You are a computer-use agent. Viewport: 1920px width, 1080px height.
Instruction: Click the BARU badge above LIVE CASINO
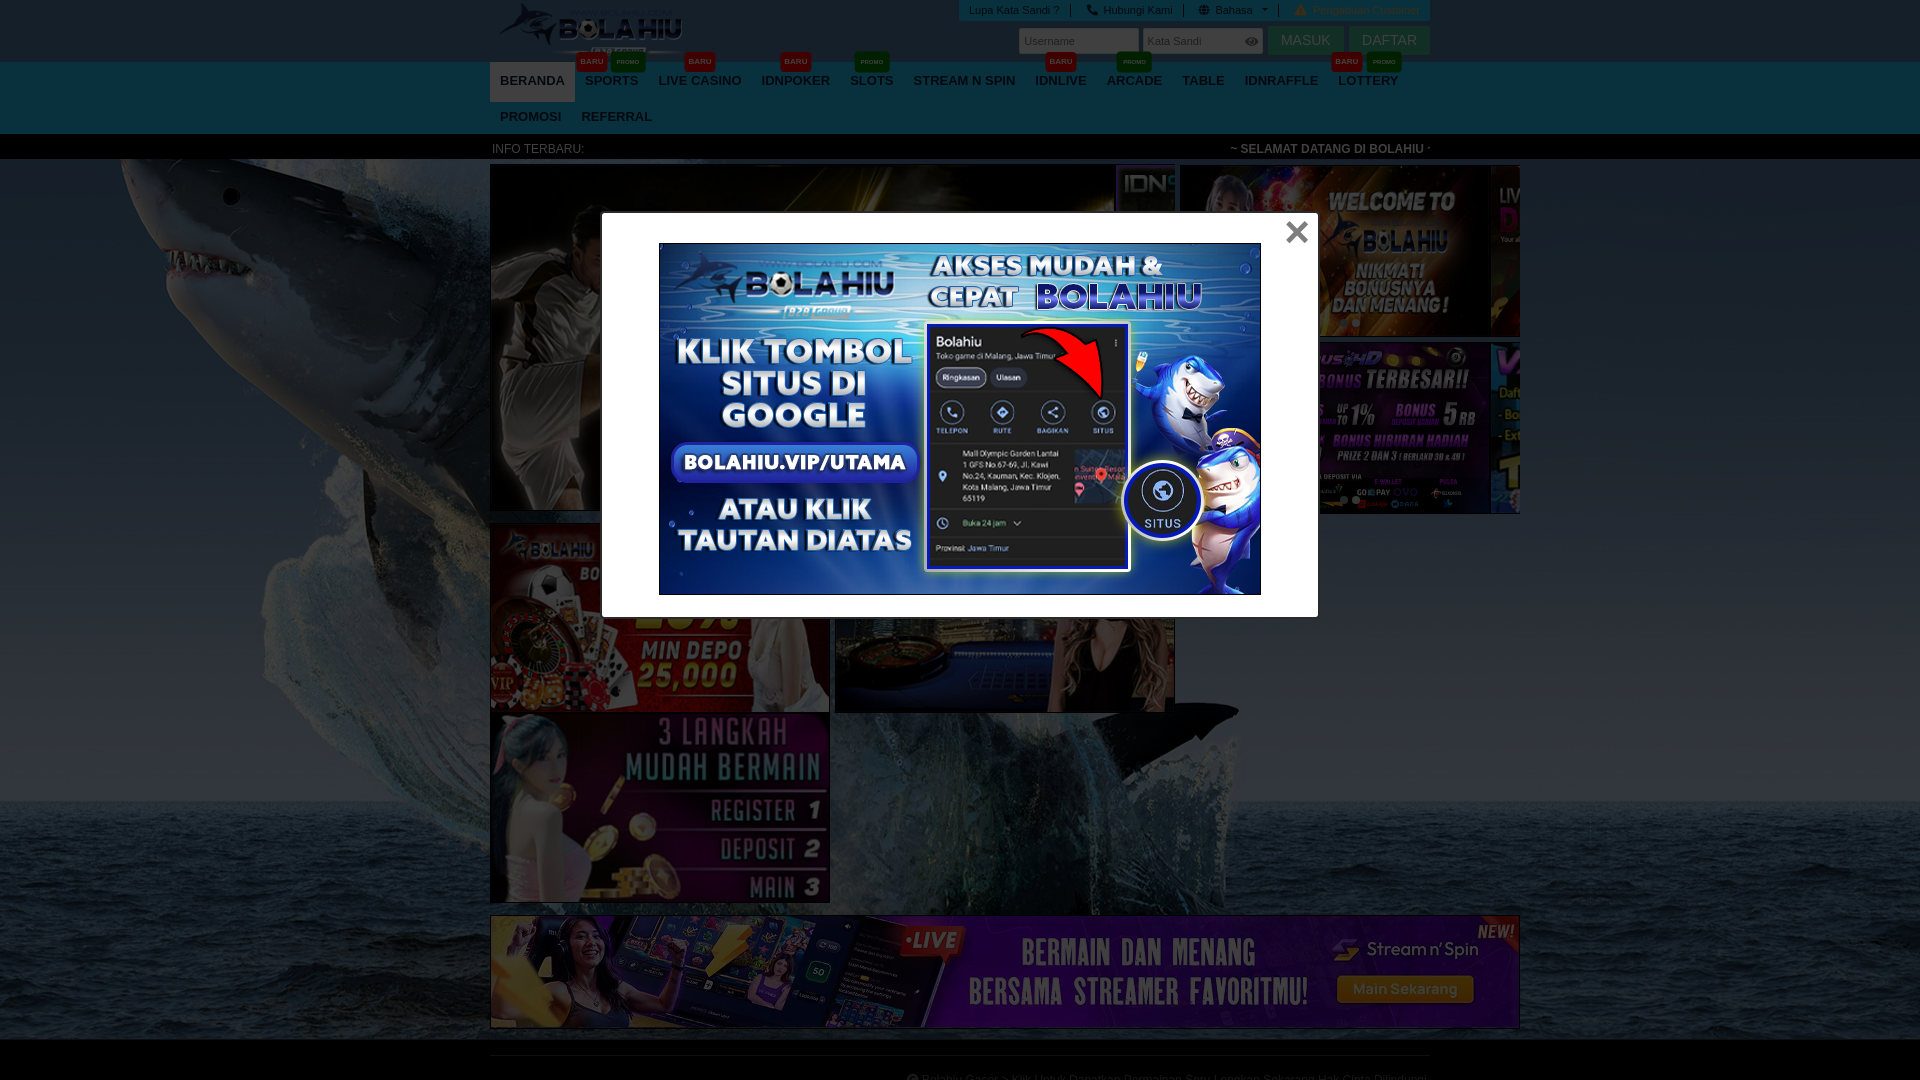700,61
